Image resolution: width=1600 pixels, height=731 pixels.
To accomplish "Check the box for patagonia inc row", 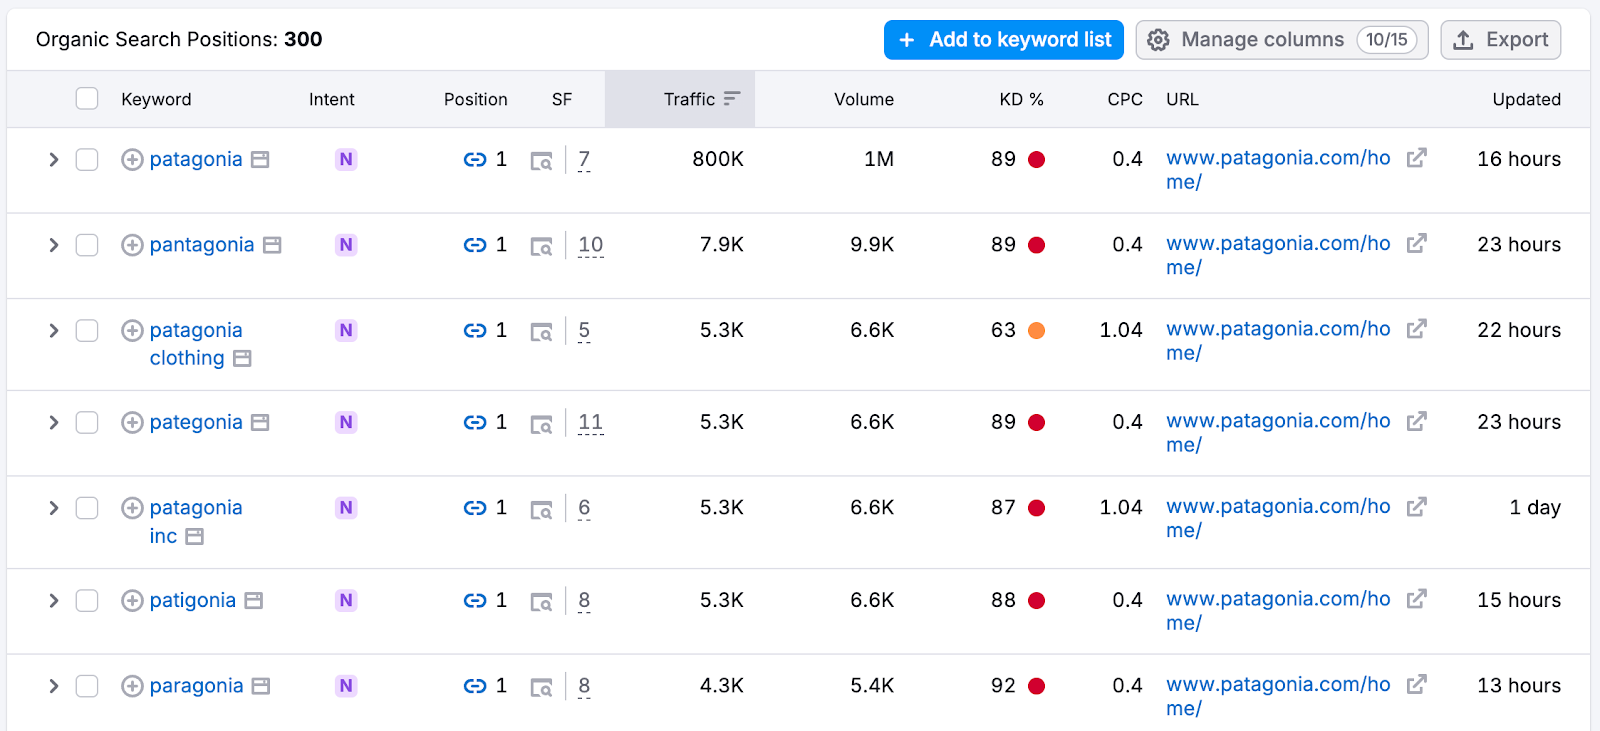I will 87,508.
